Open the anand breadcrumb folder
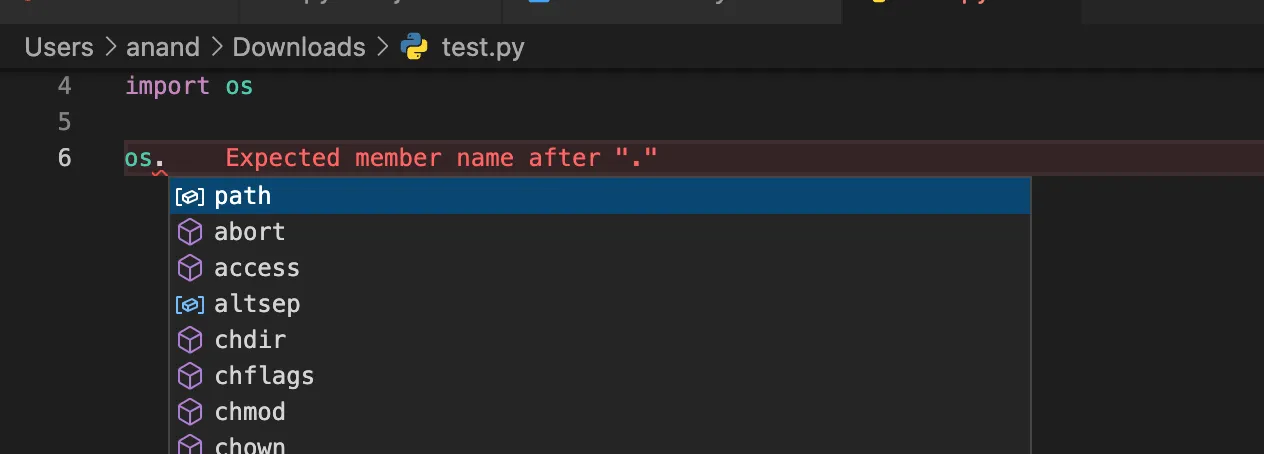This screenshot has height=454, width=1264. click(163, 47)
